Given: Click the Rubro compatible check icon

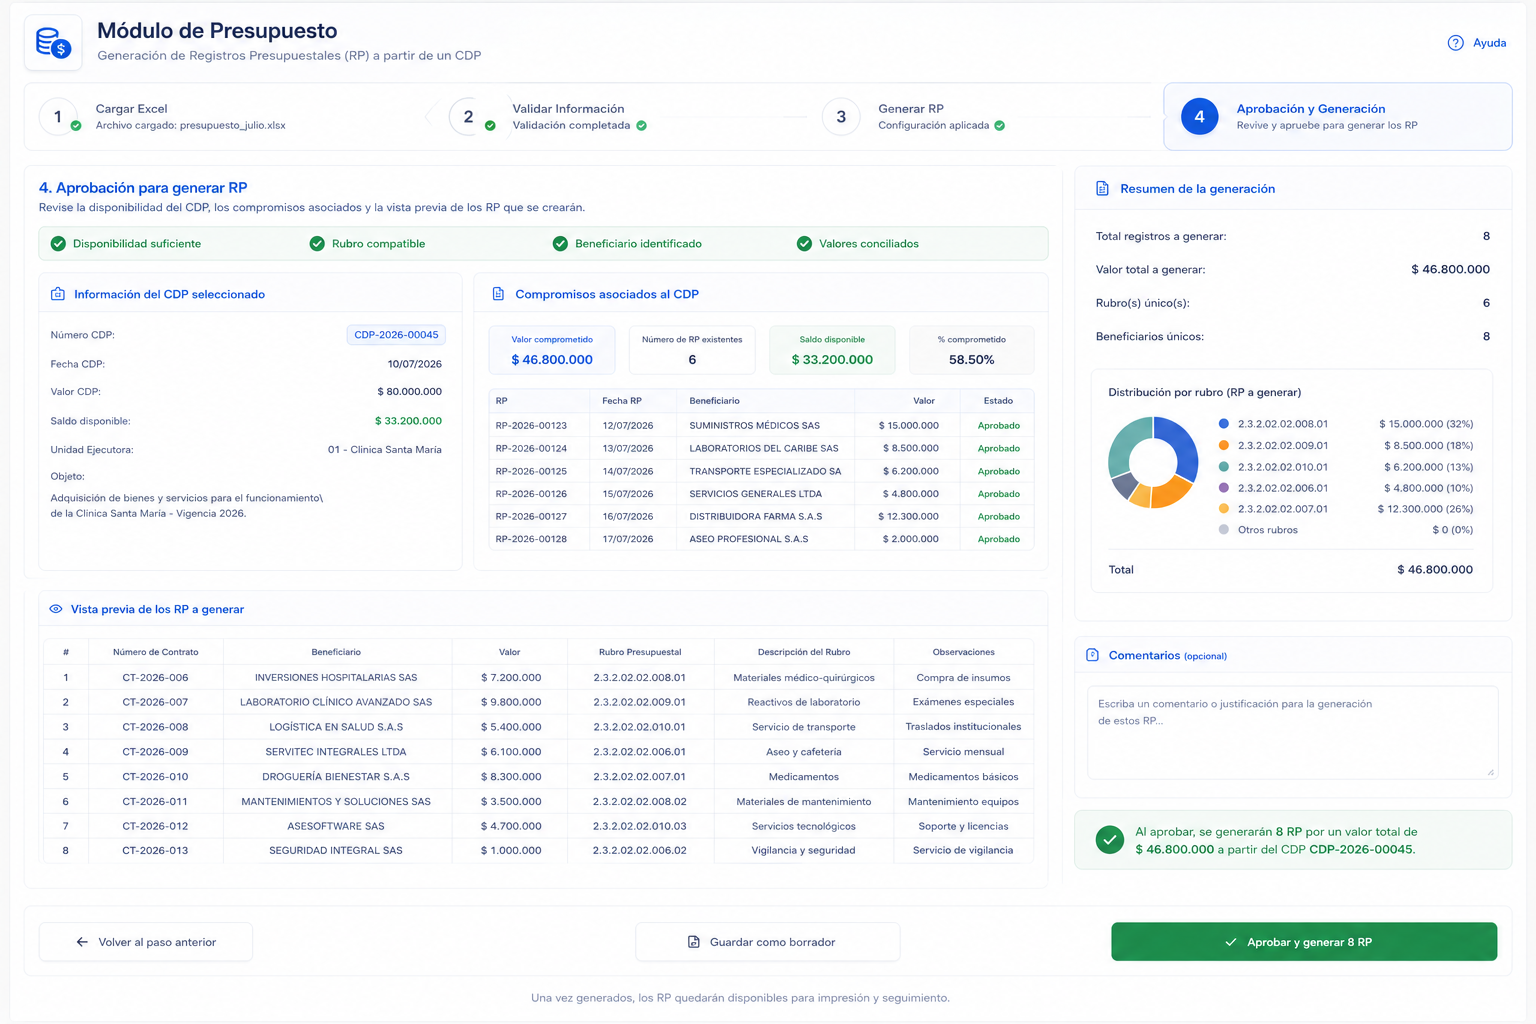Looking at the screenshot, I should coord(317,244).
